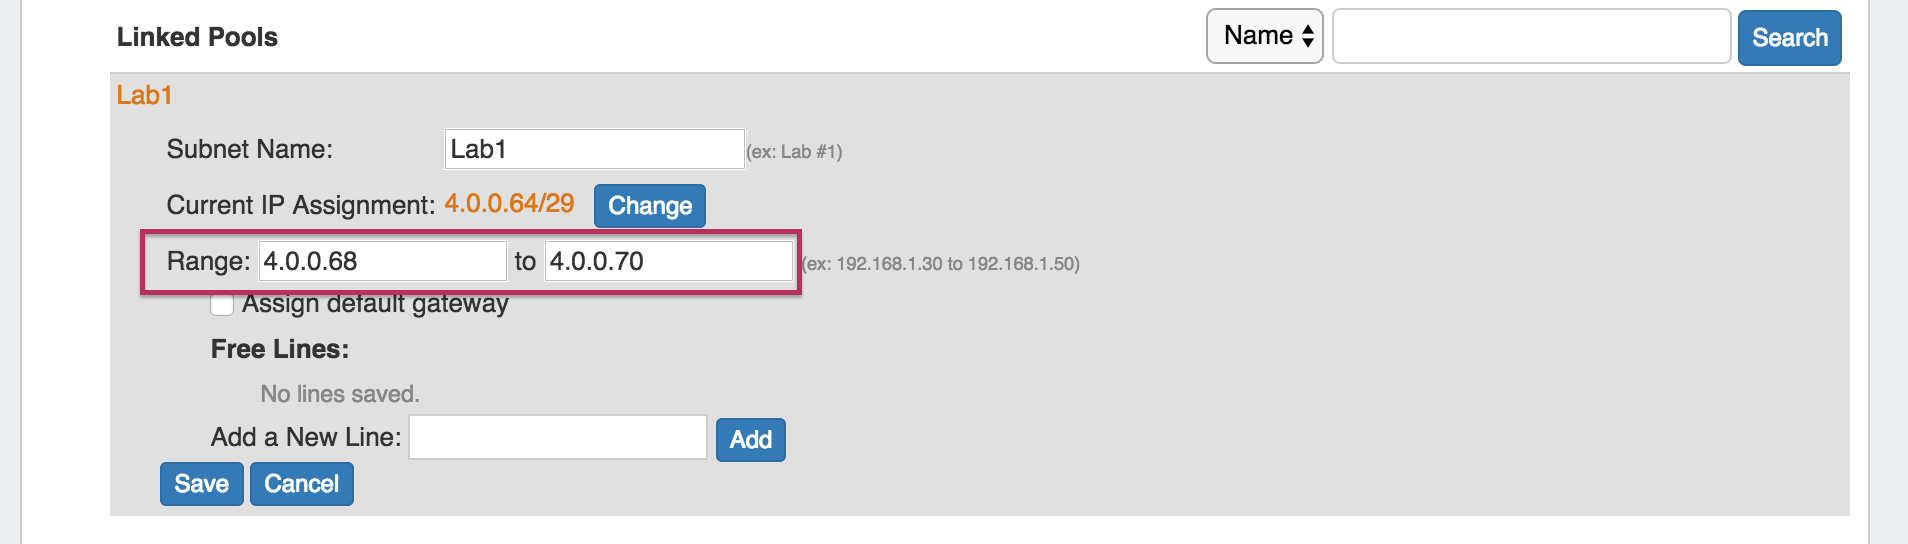The height and width of the screenshot is (544, 1908).
Task: Open the Name search filter dropdown
Action: coord(1264,36)
